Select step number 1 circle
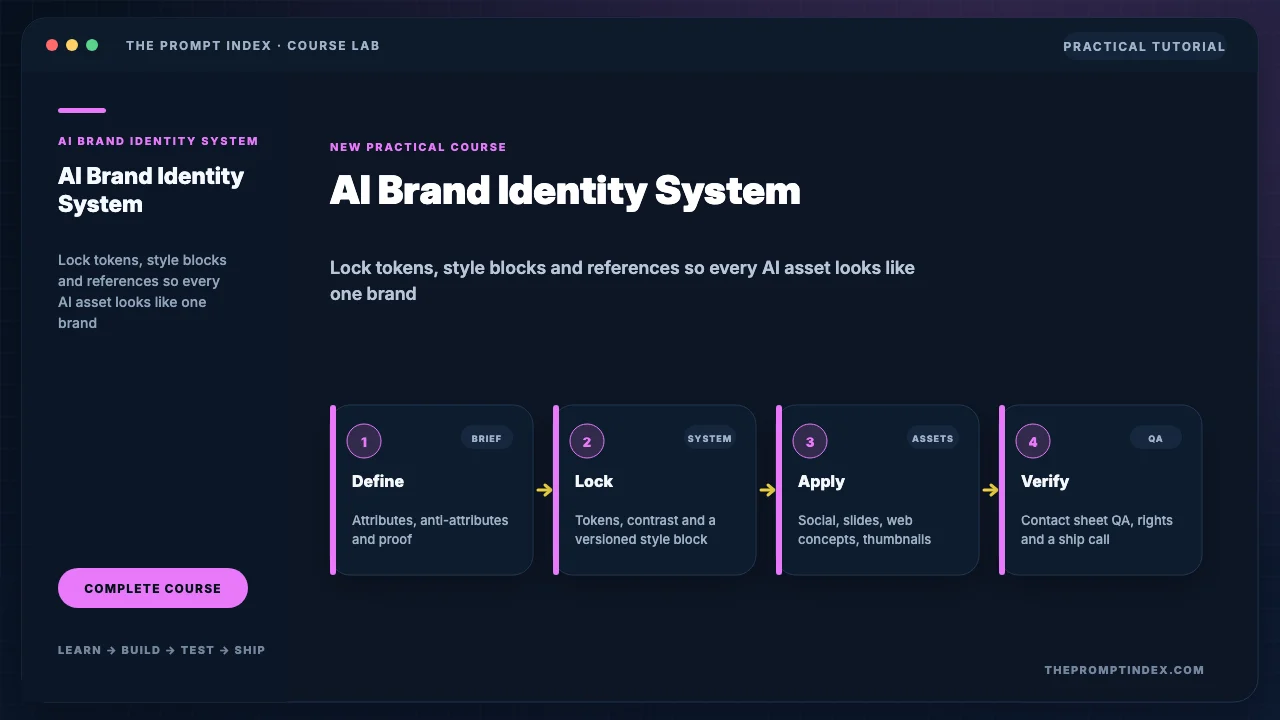The height and width of the screenshot is (720, 1280). coord(364,442)
